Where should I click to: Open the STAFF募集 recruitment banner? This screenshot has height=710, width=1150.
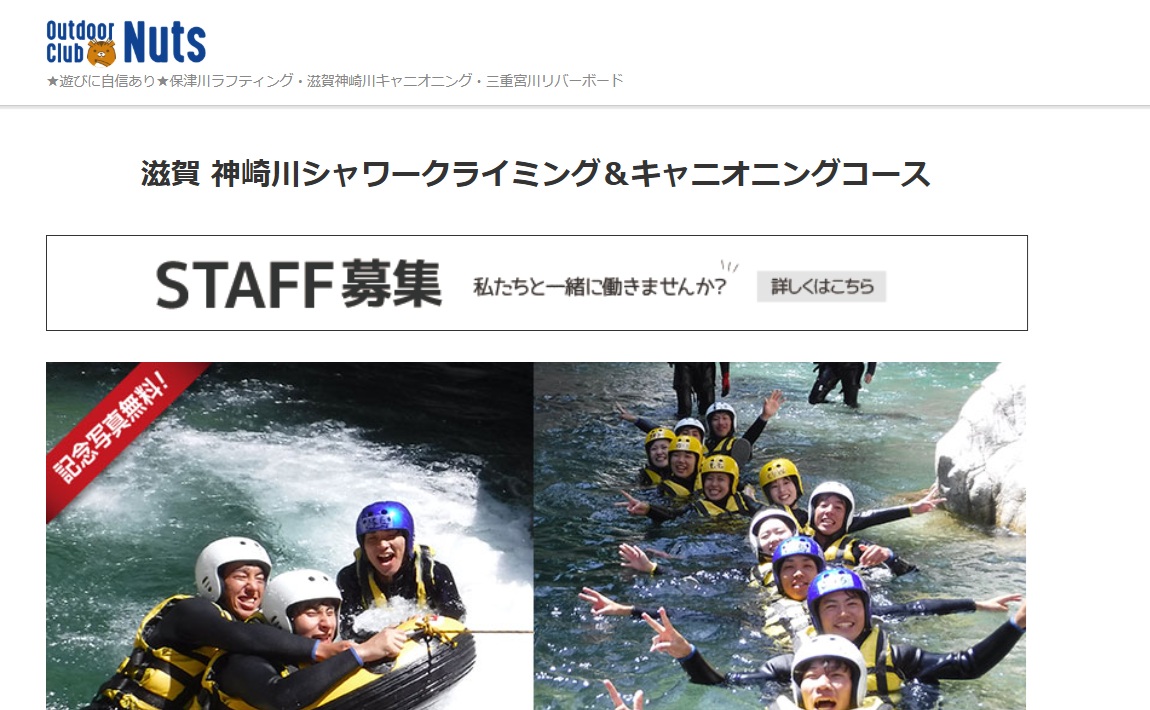[x=537, y=283]
